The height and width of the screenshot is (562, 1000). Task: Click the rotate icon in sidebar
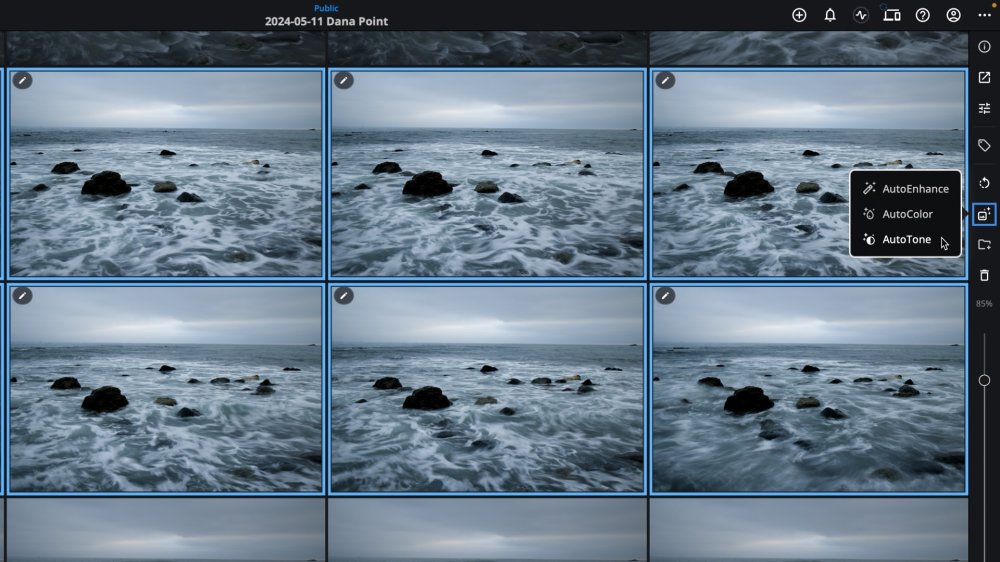pyautogui.click(x=984, y=183)
